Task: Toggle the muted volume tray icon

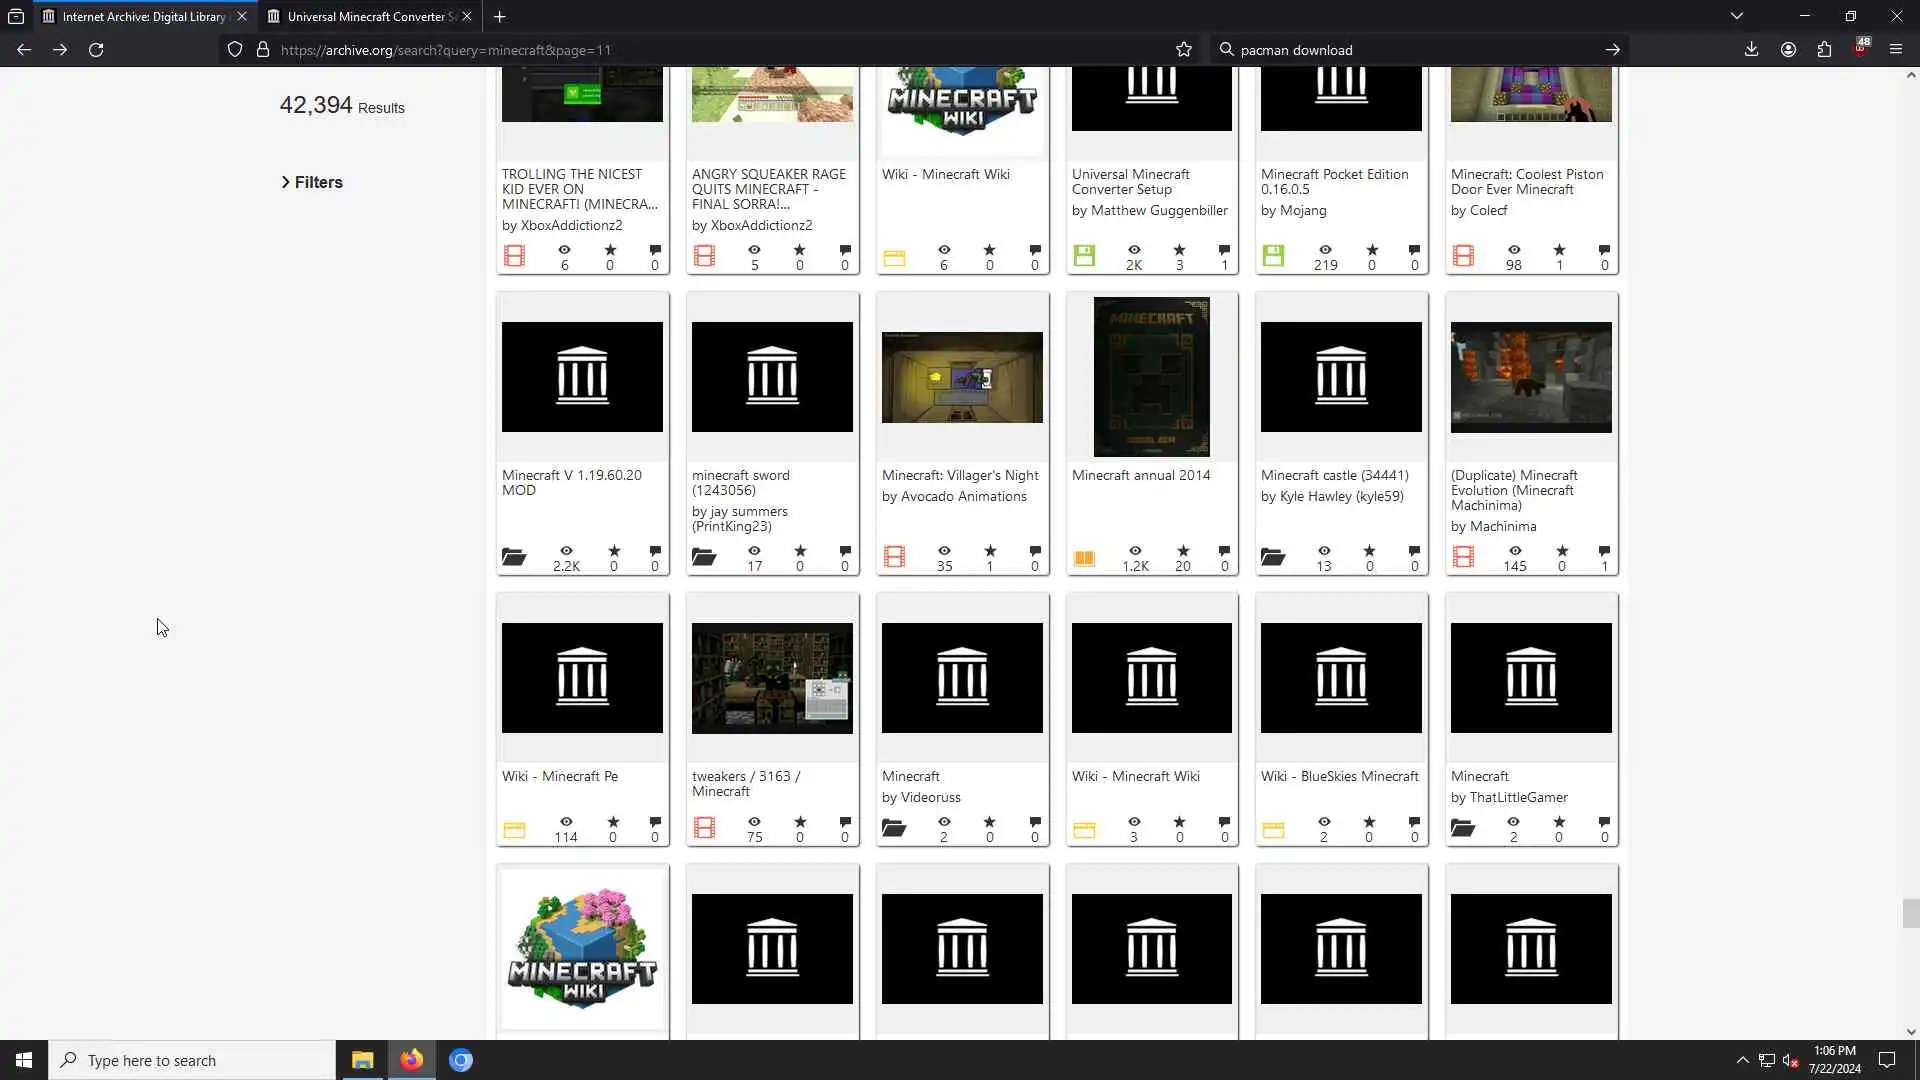Action: 1790,1060
